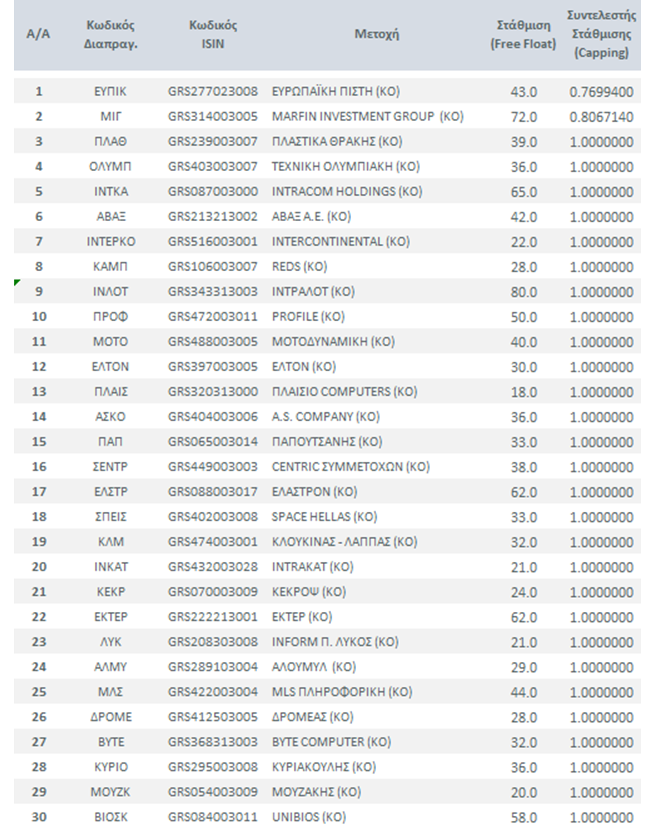Click 'PROFILE (ΚΟ)' stock name
Viewport: 645px width, 824px height.
pyautogui.click(x=308, y=316)
